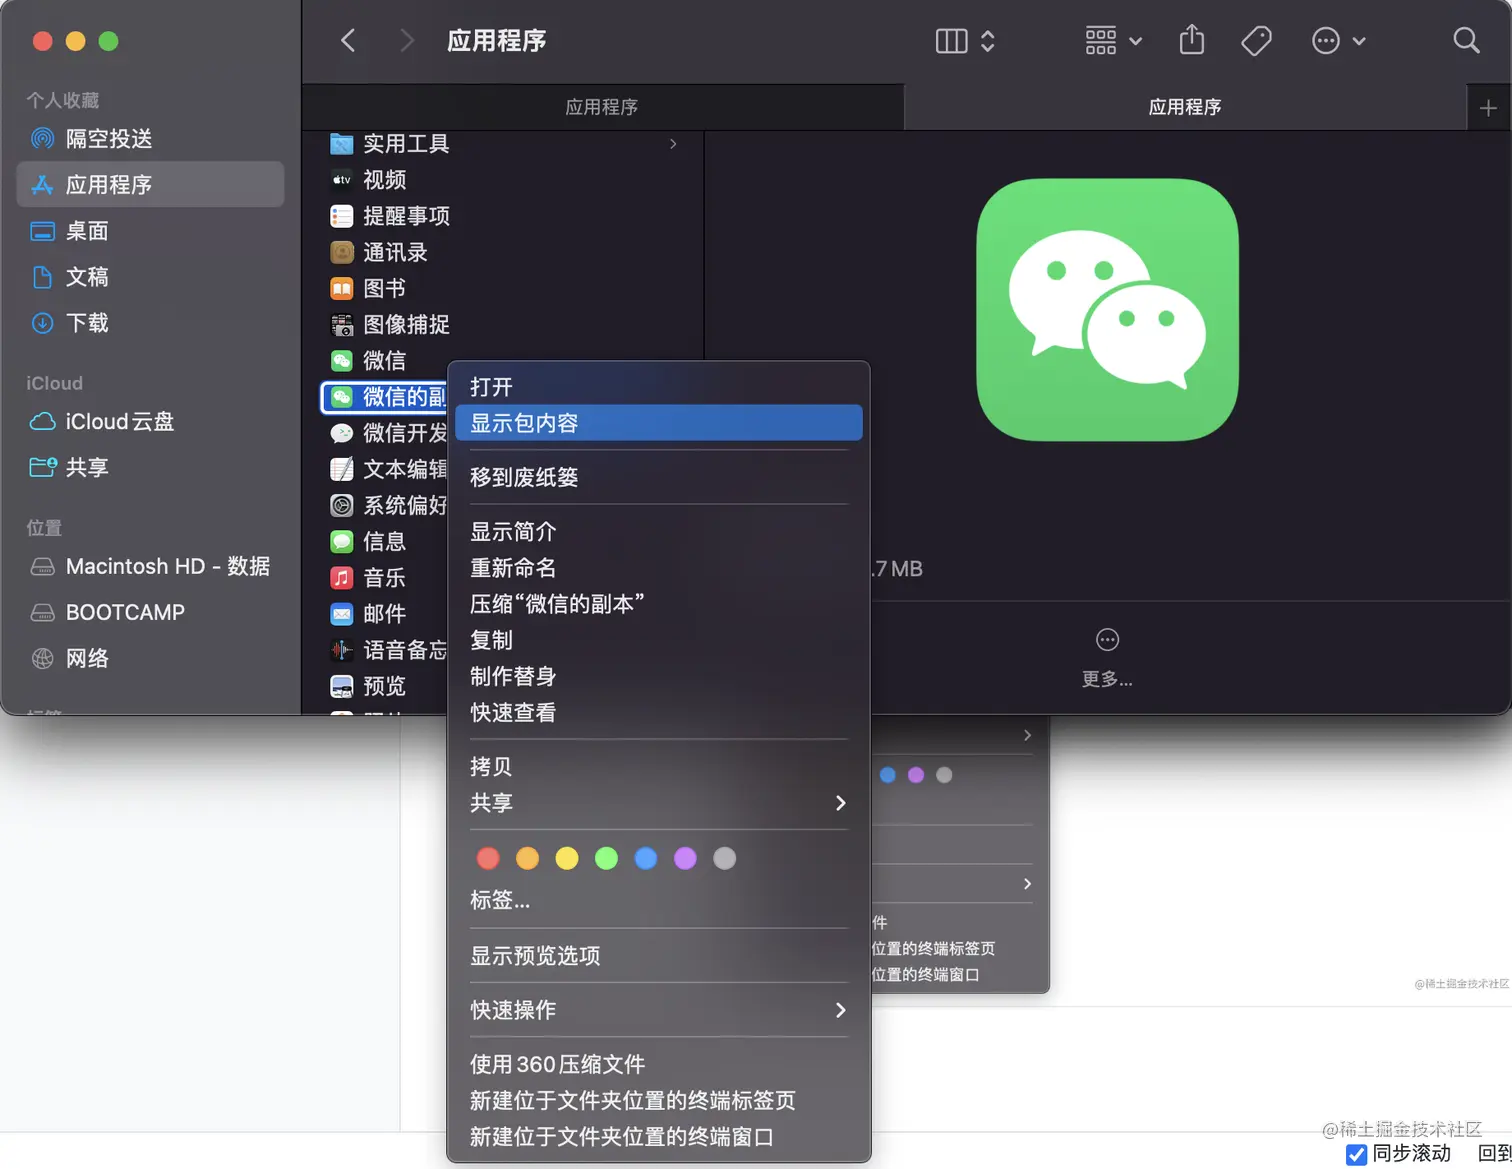The height and width of the screenshot is (1169, 1512).
Task: Select the 通讯录 app
Action: point(395,252)
